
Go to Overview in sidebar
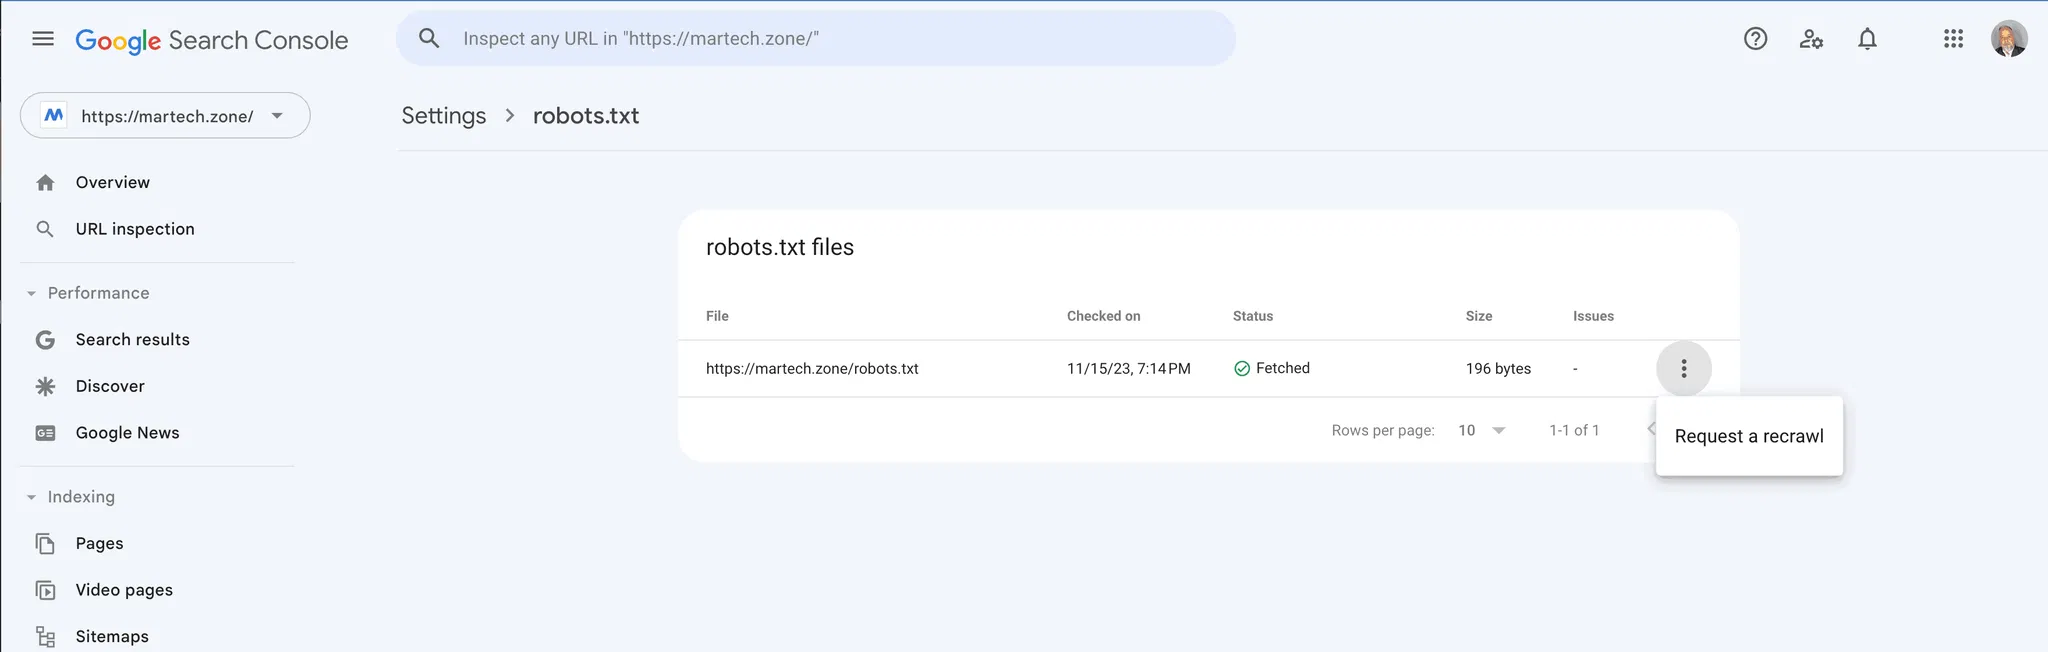pyautogui.click(x=112, y=183)
